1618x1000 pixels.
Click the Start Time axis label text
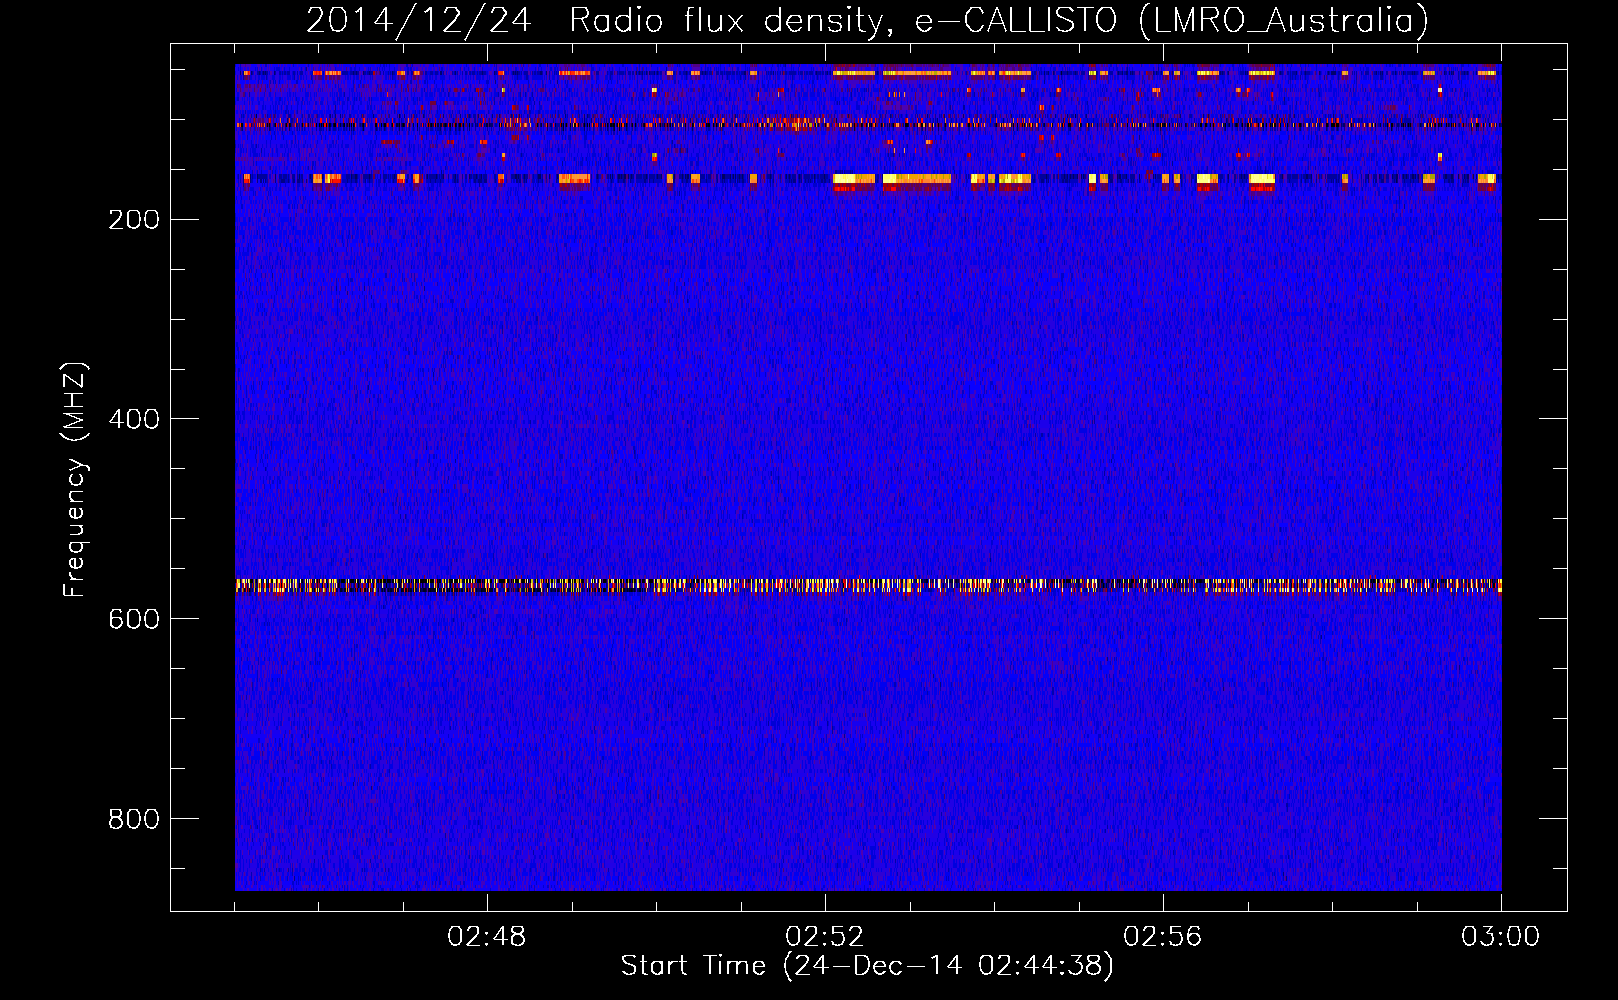pos(867,966)
